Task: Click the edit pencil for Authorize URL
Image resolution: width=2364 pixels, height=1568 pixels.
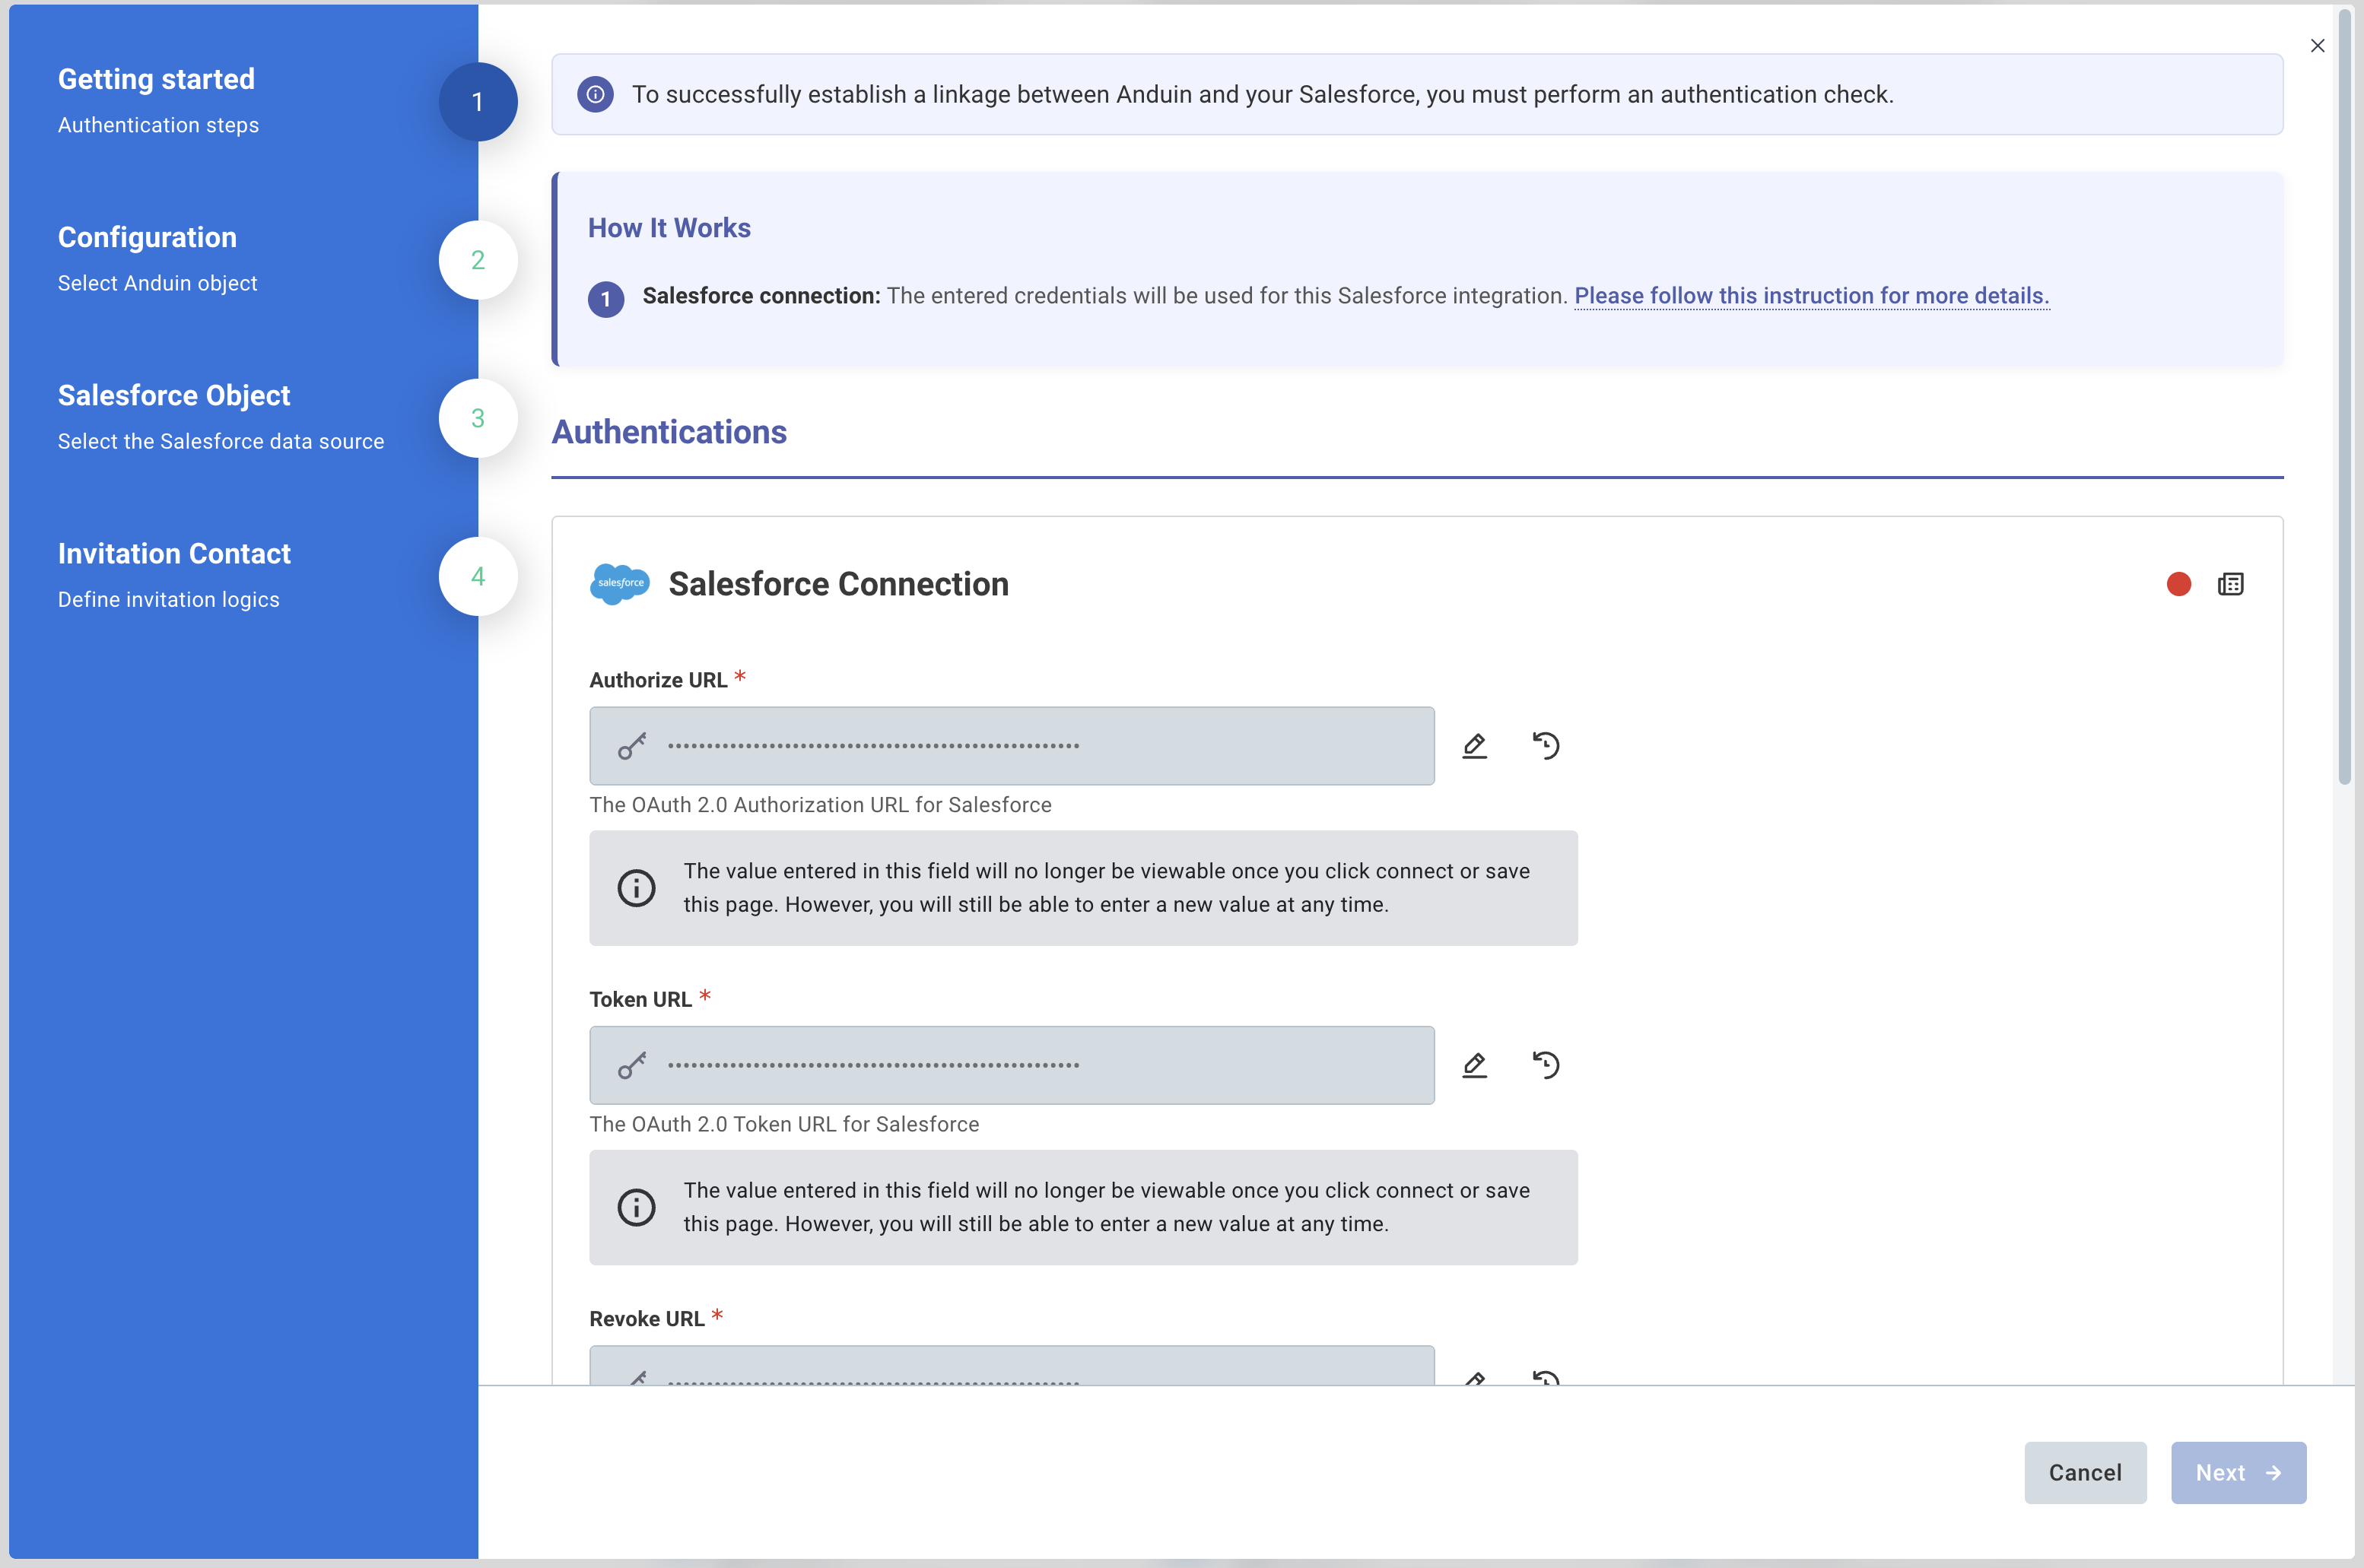Action: 1474,746
